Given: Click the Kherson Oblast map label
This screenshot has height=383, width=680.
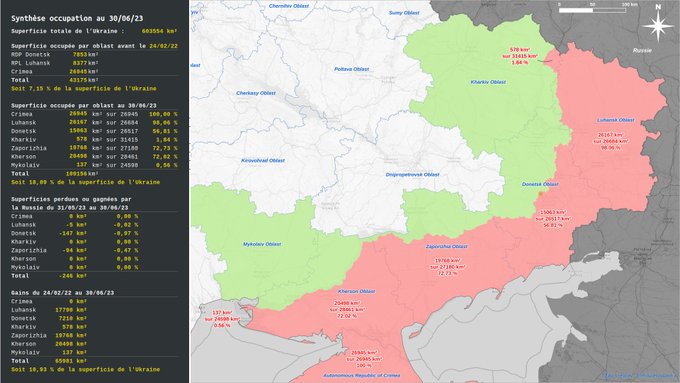Looking at the screenshot, I should click(x=356, y=291).
